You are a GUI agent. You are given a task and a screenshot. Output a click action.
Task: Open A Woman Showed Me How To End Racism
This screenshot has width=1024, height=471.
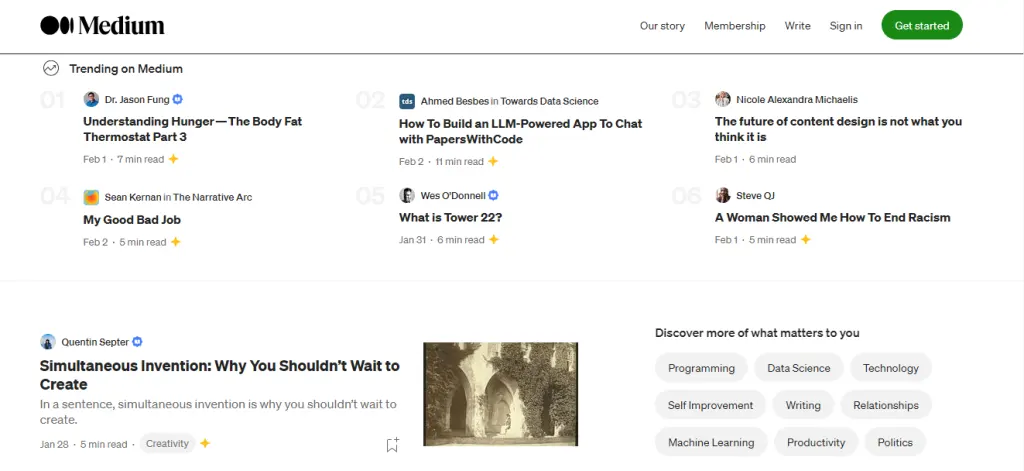pyautogui.click(x=833, y=218)
